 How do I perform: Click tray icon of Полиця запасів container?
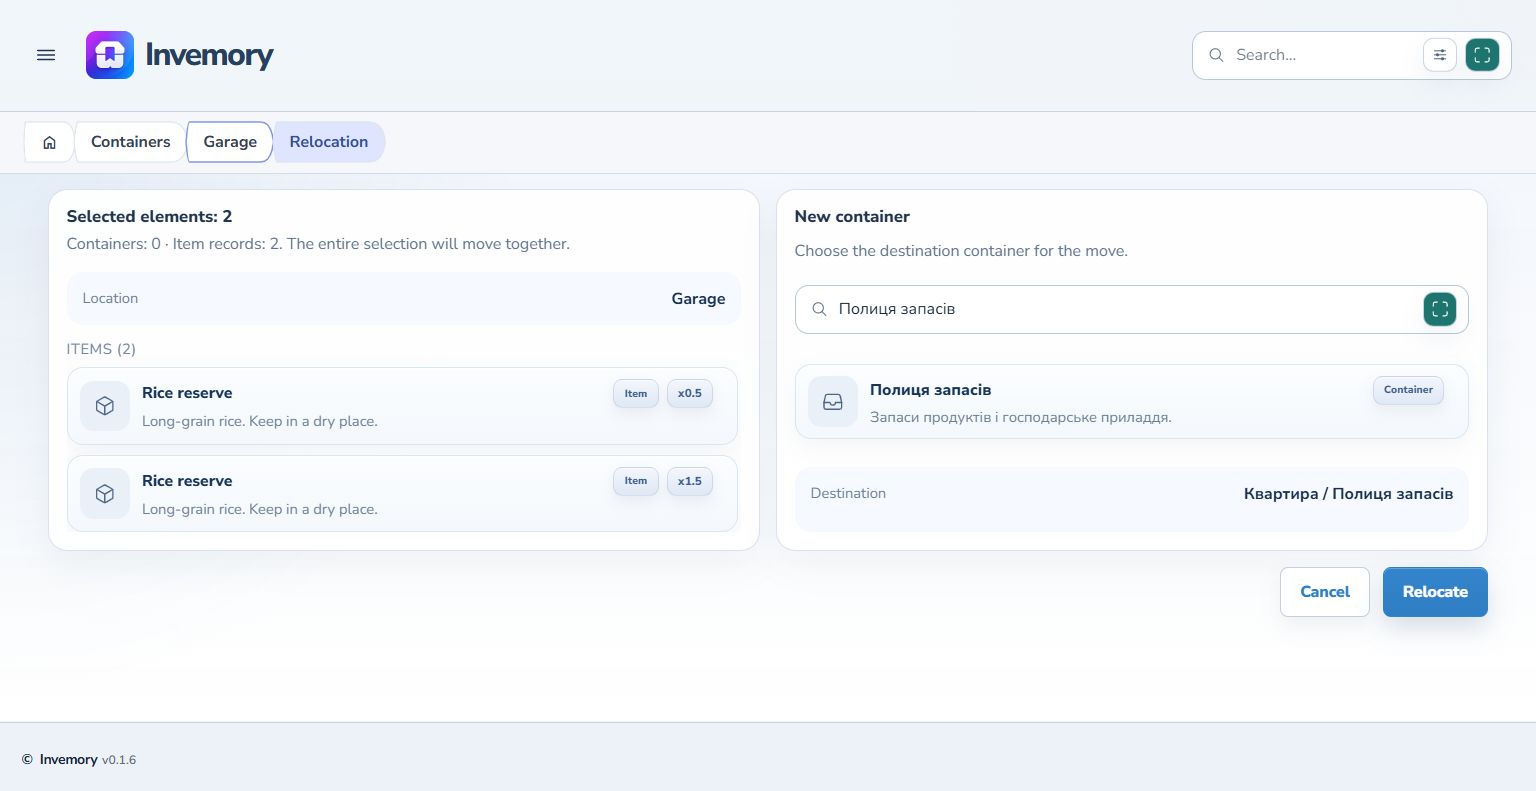point(833,402)
